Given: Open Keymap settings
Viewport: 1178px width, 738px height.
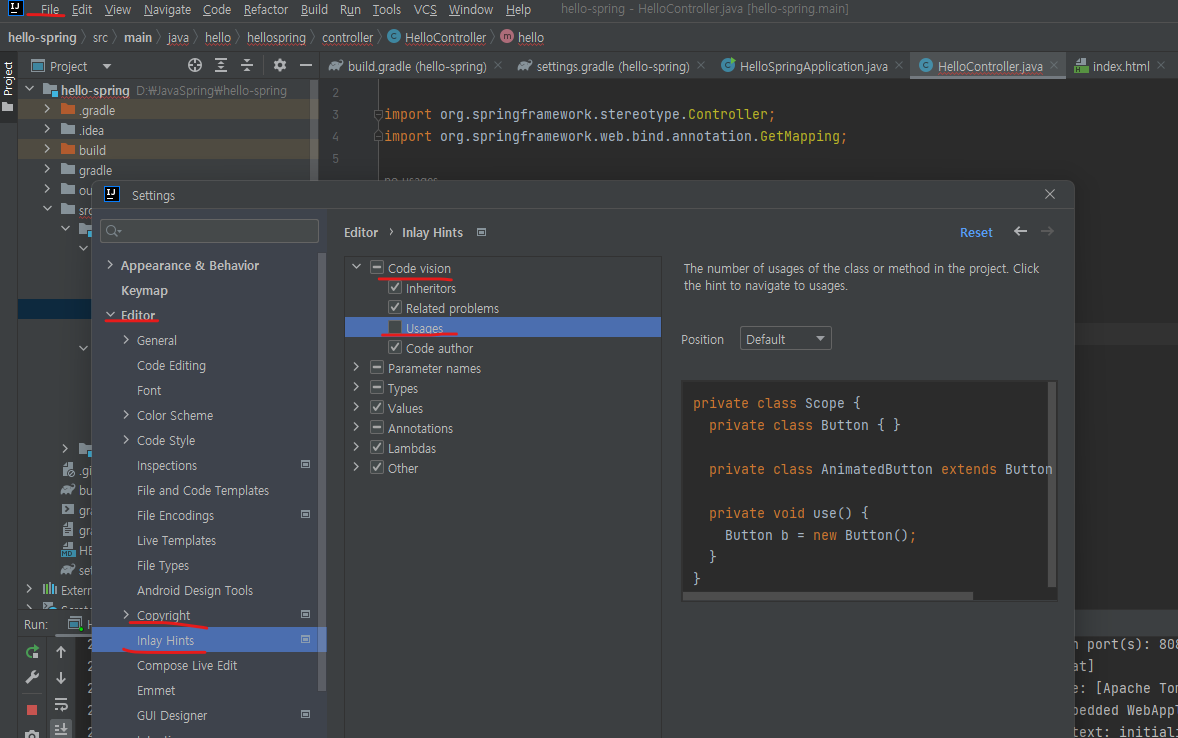Looking at the screenshot, I should tap(144, 290).
